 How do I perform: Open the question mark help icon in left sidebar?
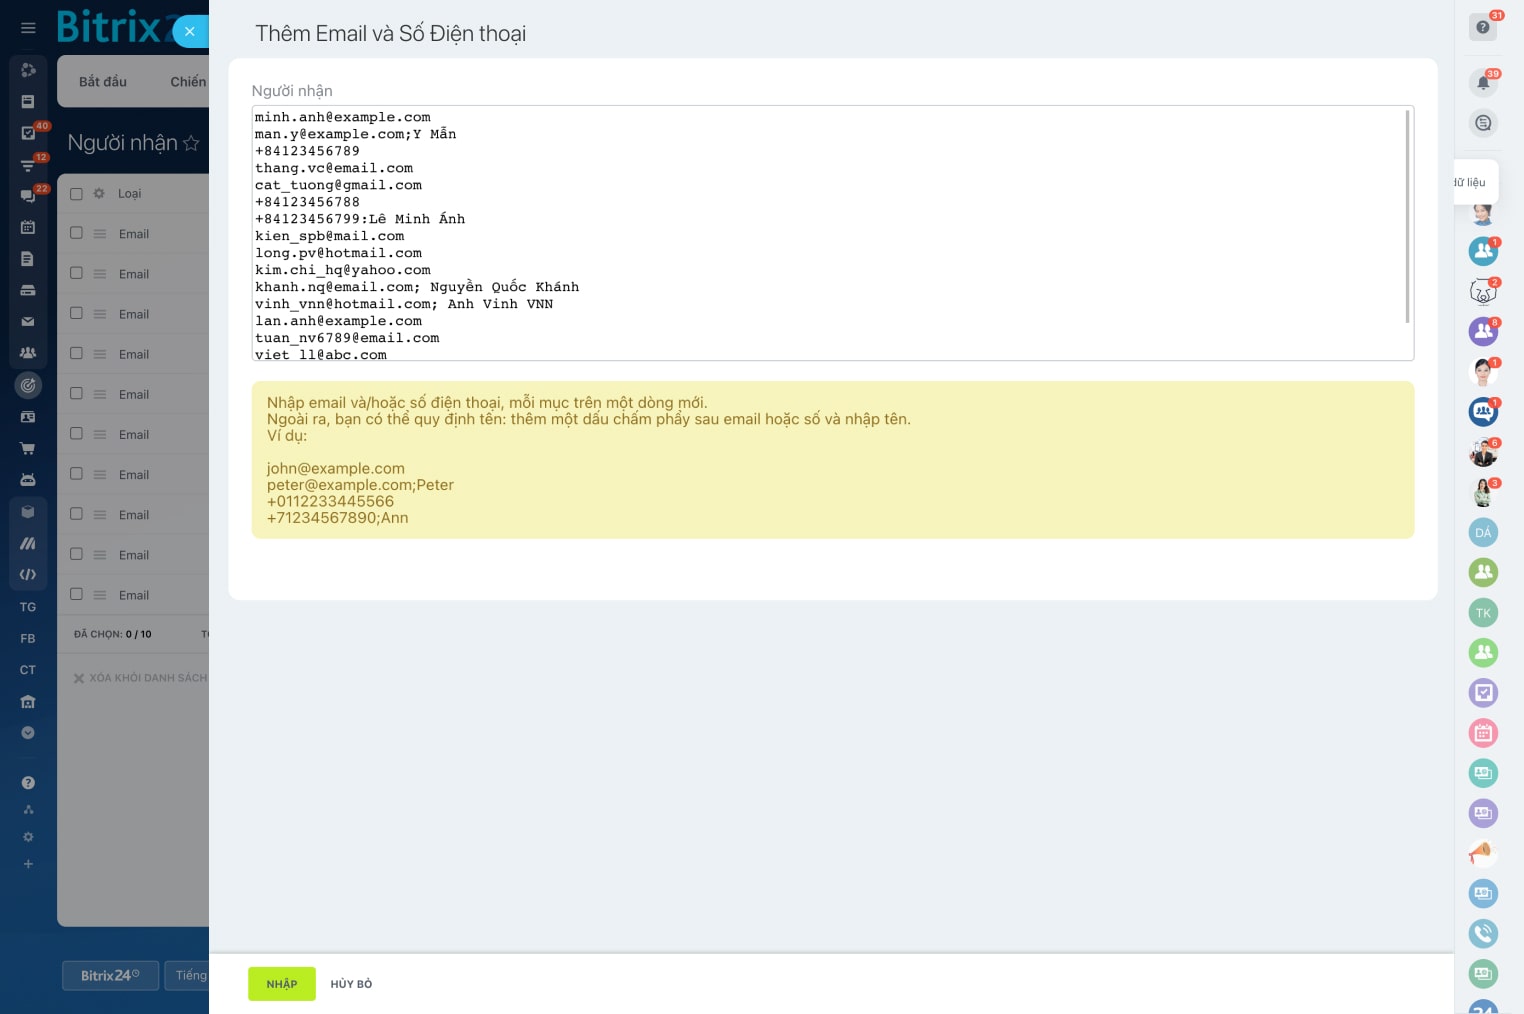(28, 783)
